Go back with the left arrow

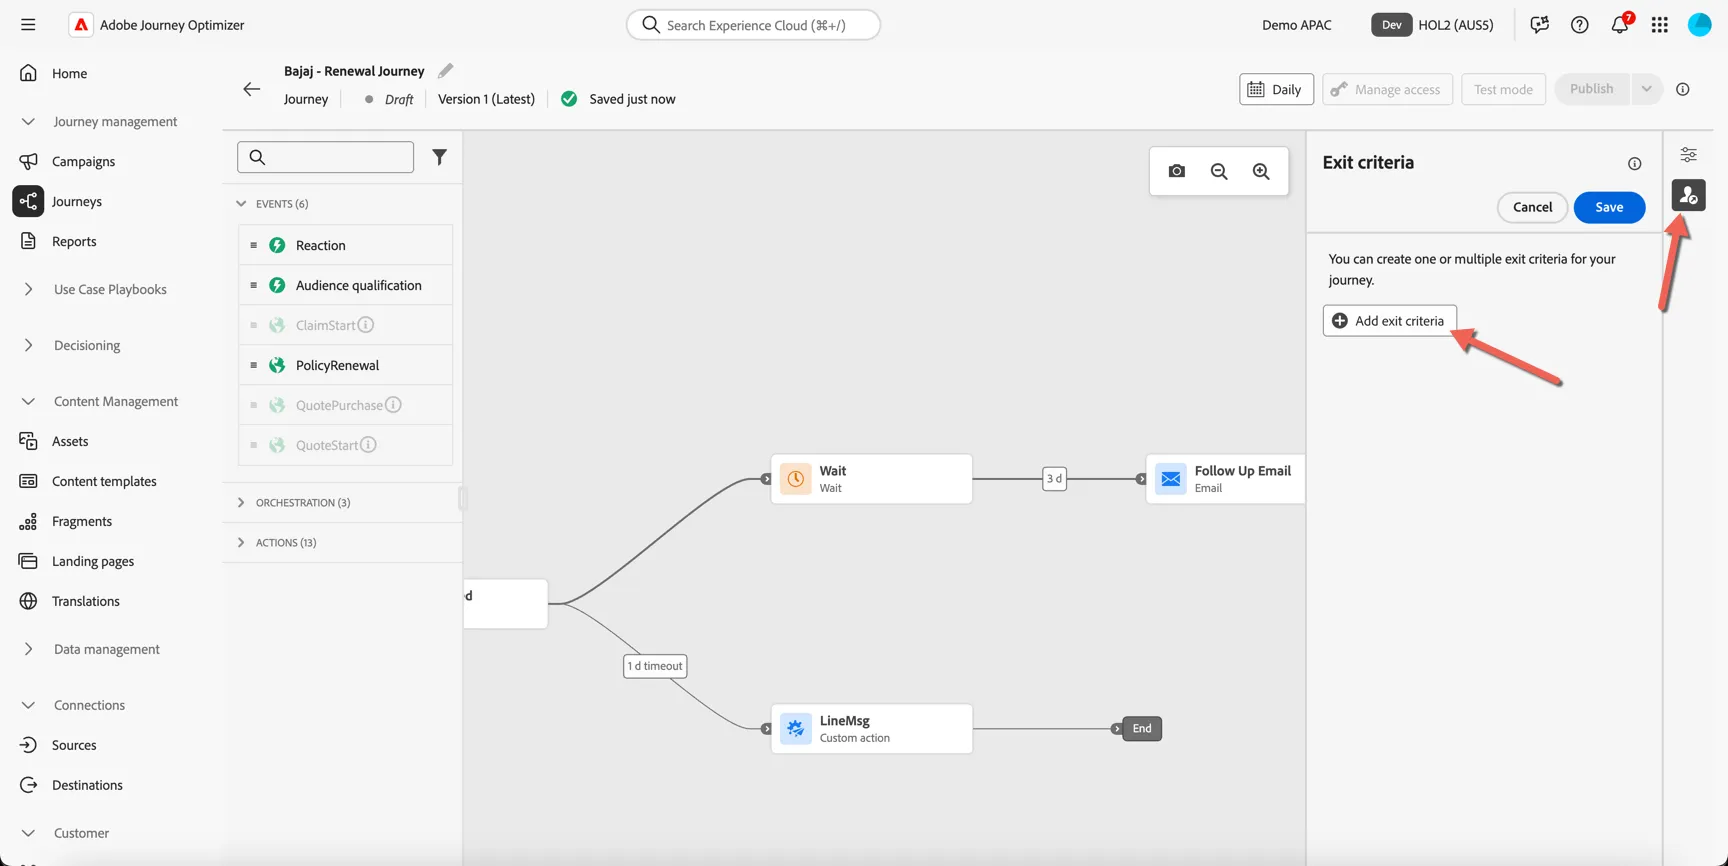tap(251, 89)
